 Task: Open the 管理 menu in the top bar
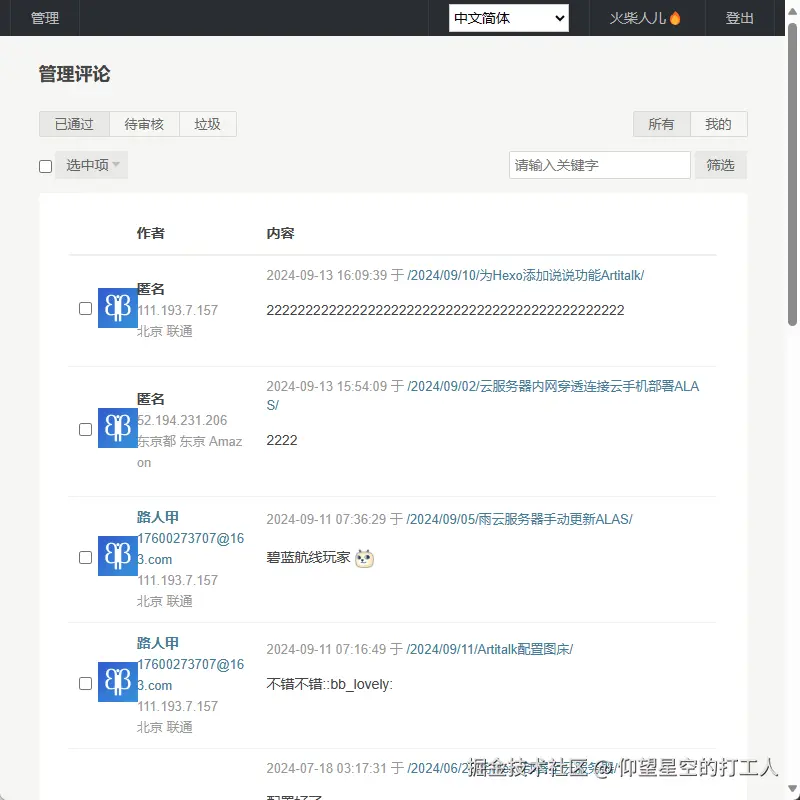tap(45, 18)
